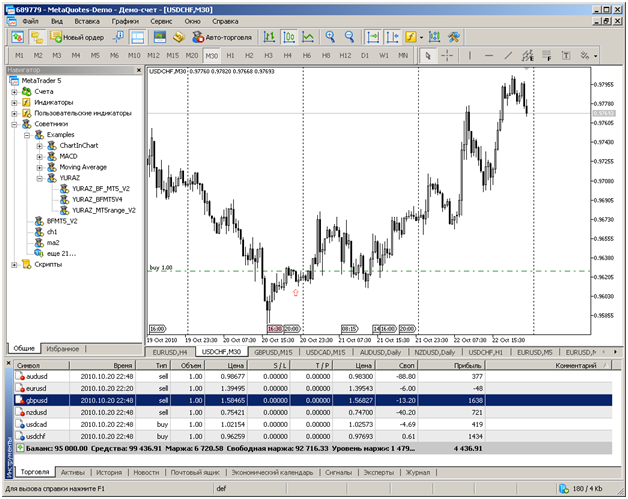Collapse the Советники tree node

pyautogui.click(x=14, y=124)
